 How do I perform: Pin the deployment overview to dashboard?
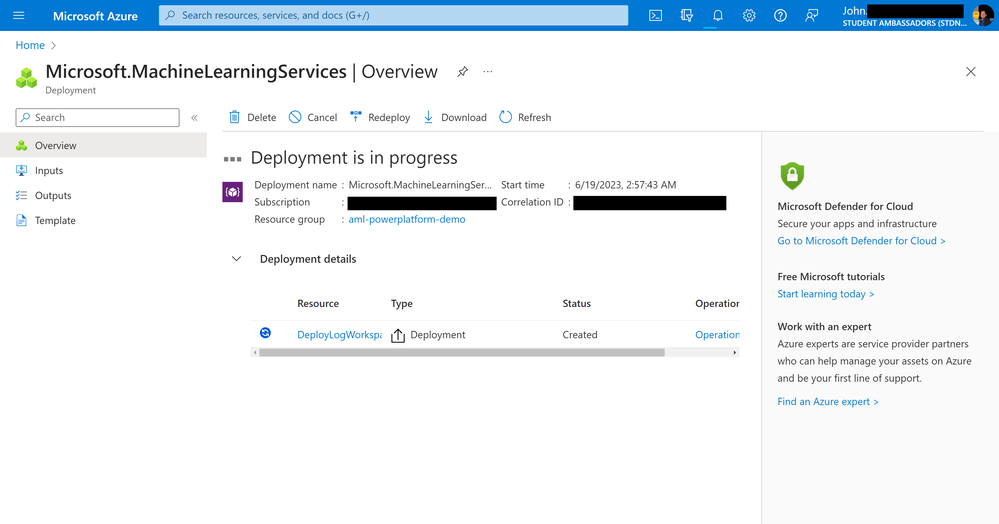pos(463,71)
